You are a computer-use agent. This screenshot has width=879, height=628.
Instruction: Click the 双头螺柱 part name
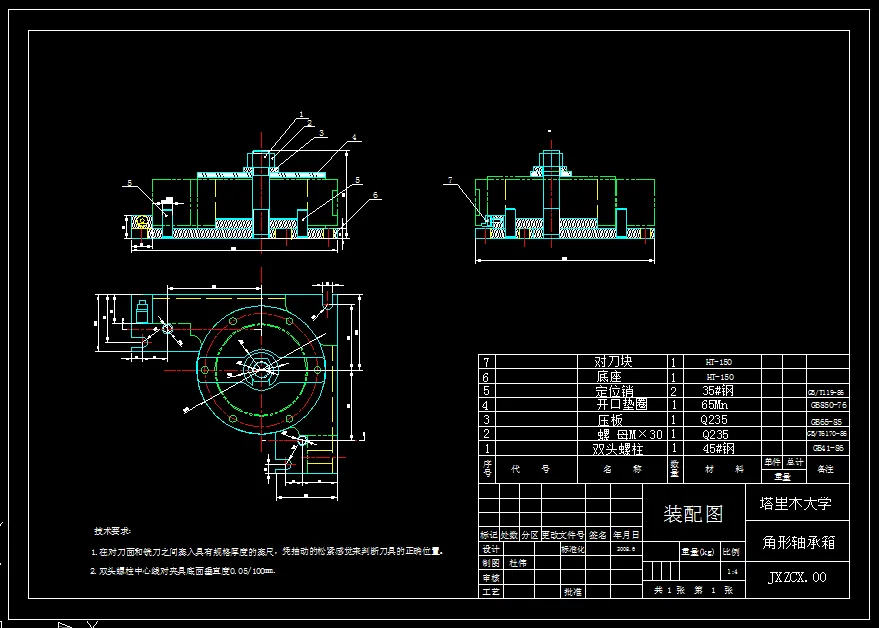click(x=618, y=449)
